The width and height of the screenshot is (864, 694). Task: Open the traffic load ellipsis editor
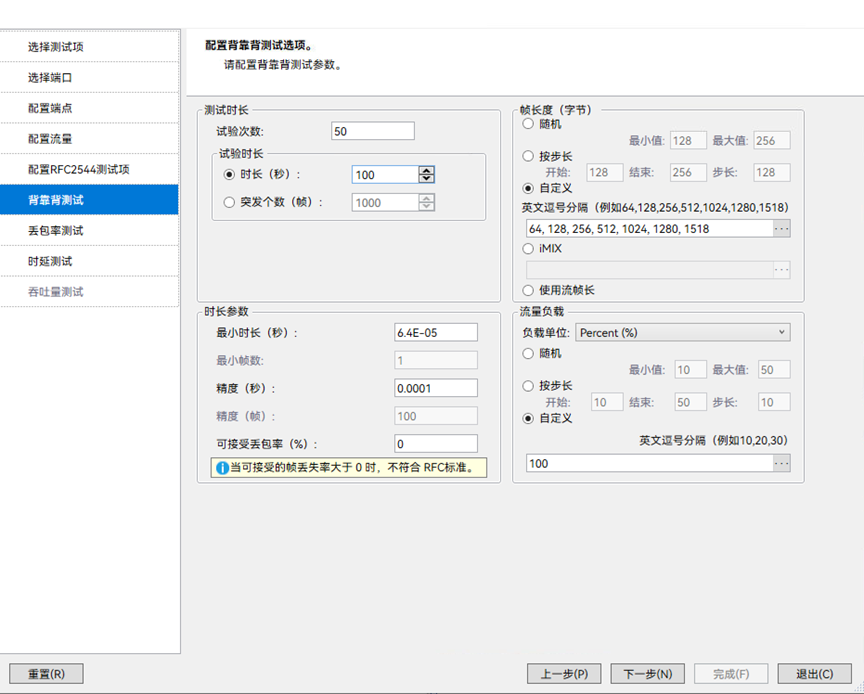coord(782,463)
